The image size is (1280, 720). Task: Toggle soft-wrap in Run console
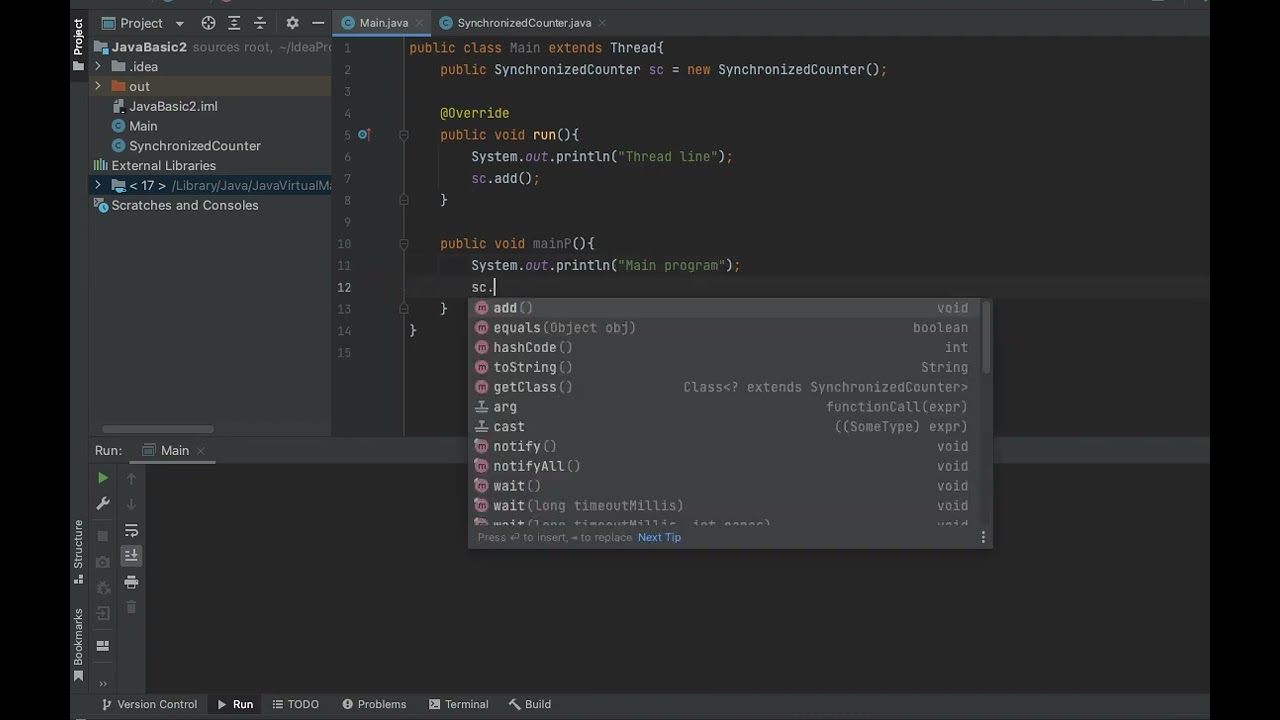[x=131, y=531]
